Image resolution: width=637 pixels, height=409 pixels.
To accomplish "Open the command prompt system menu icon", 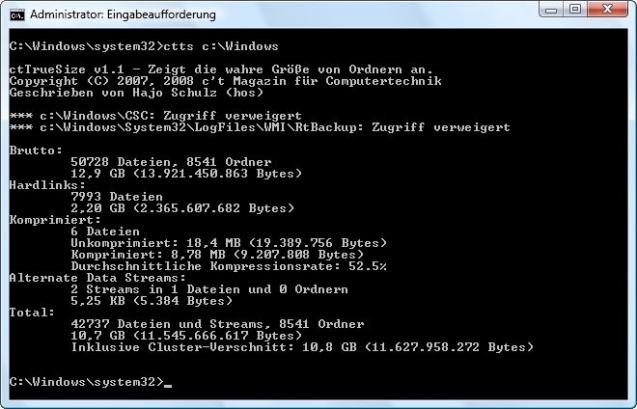I will pyautogui.click(x=17, y=15).
